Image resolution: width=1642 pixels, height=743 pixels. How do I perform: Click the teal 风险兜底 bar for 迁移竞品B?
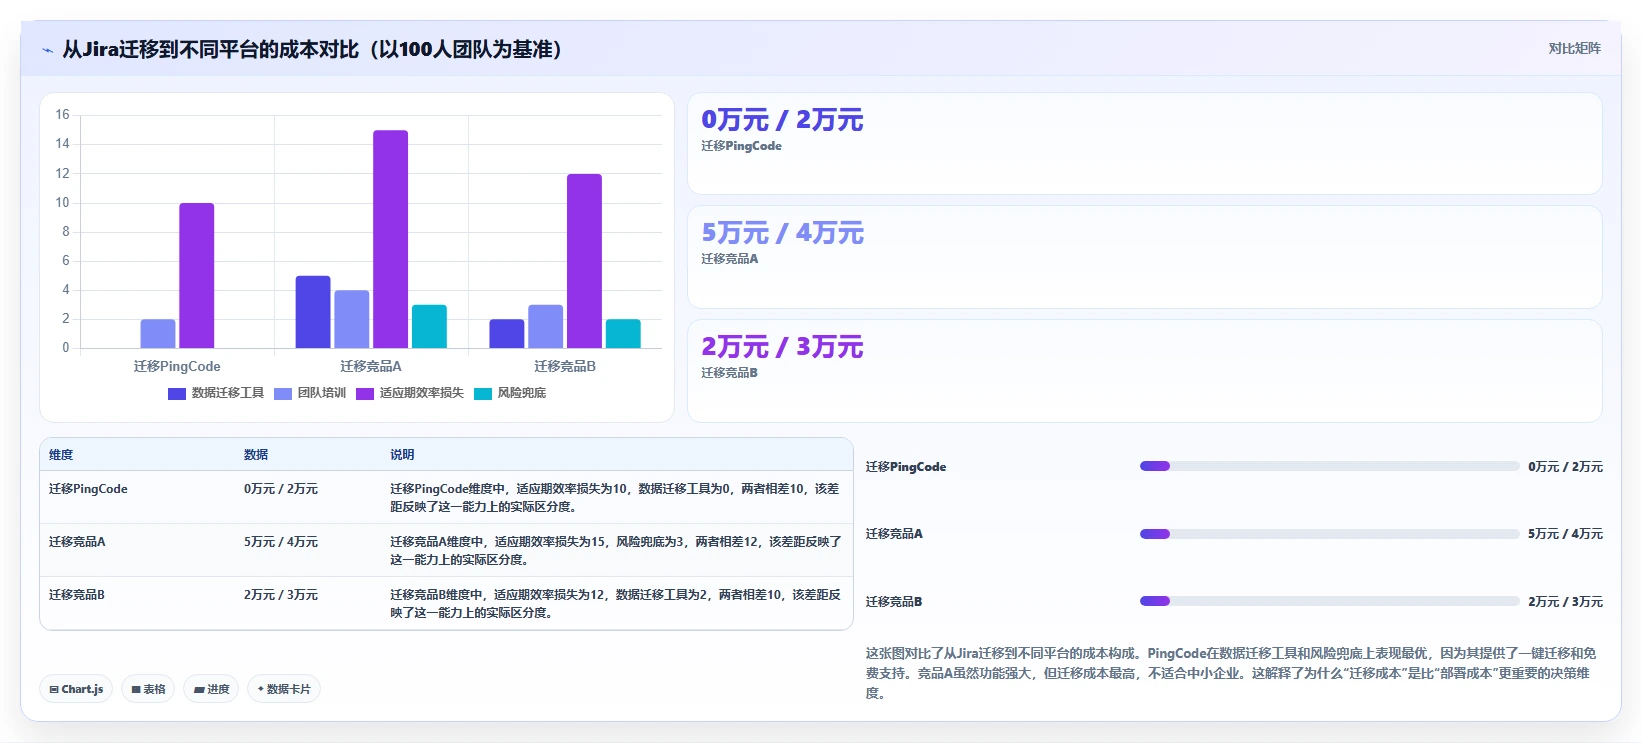tap(623, 334)
